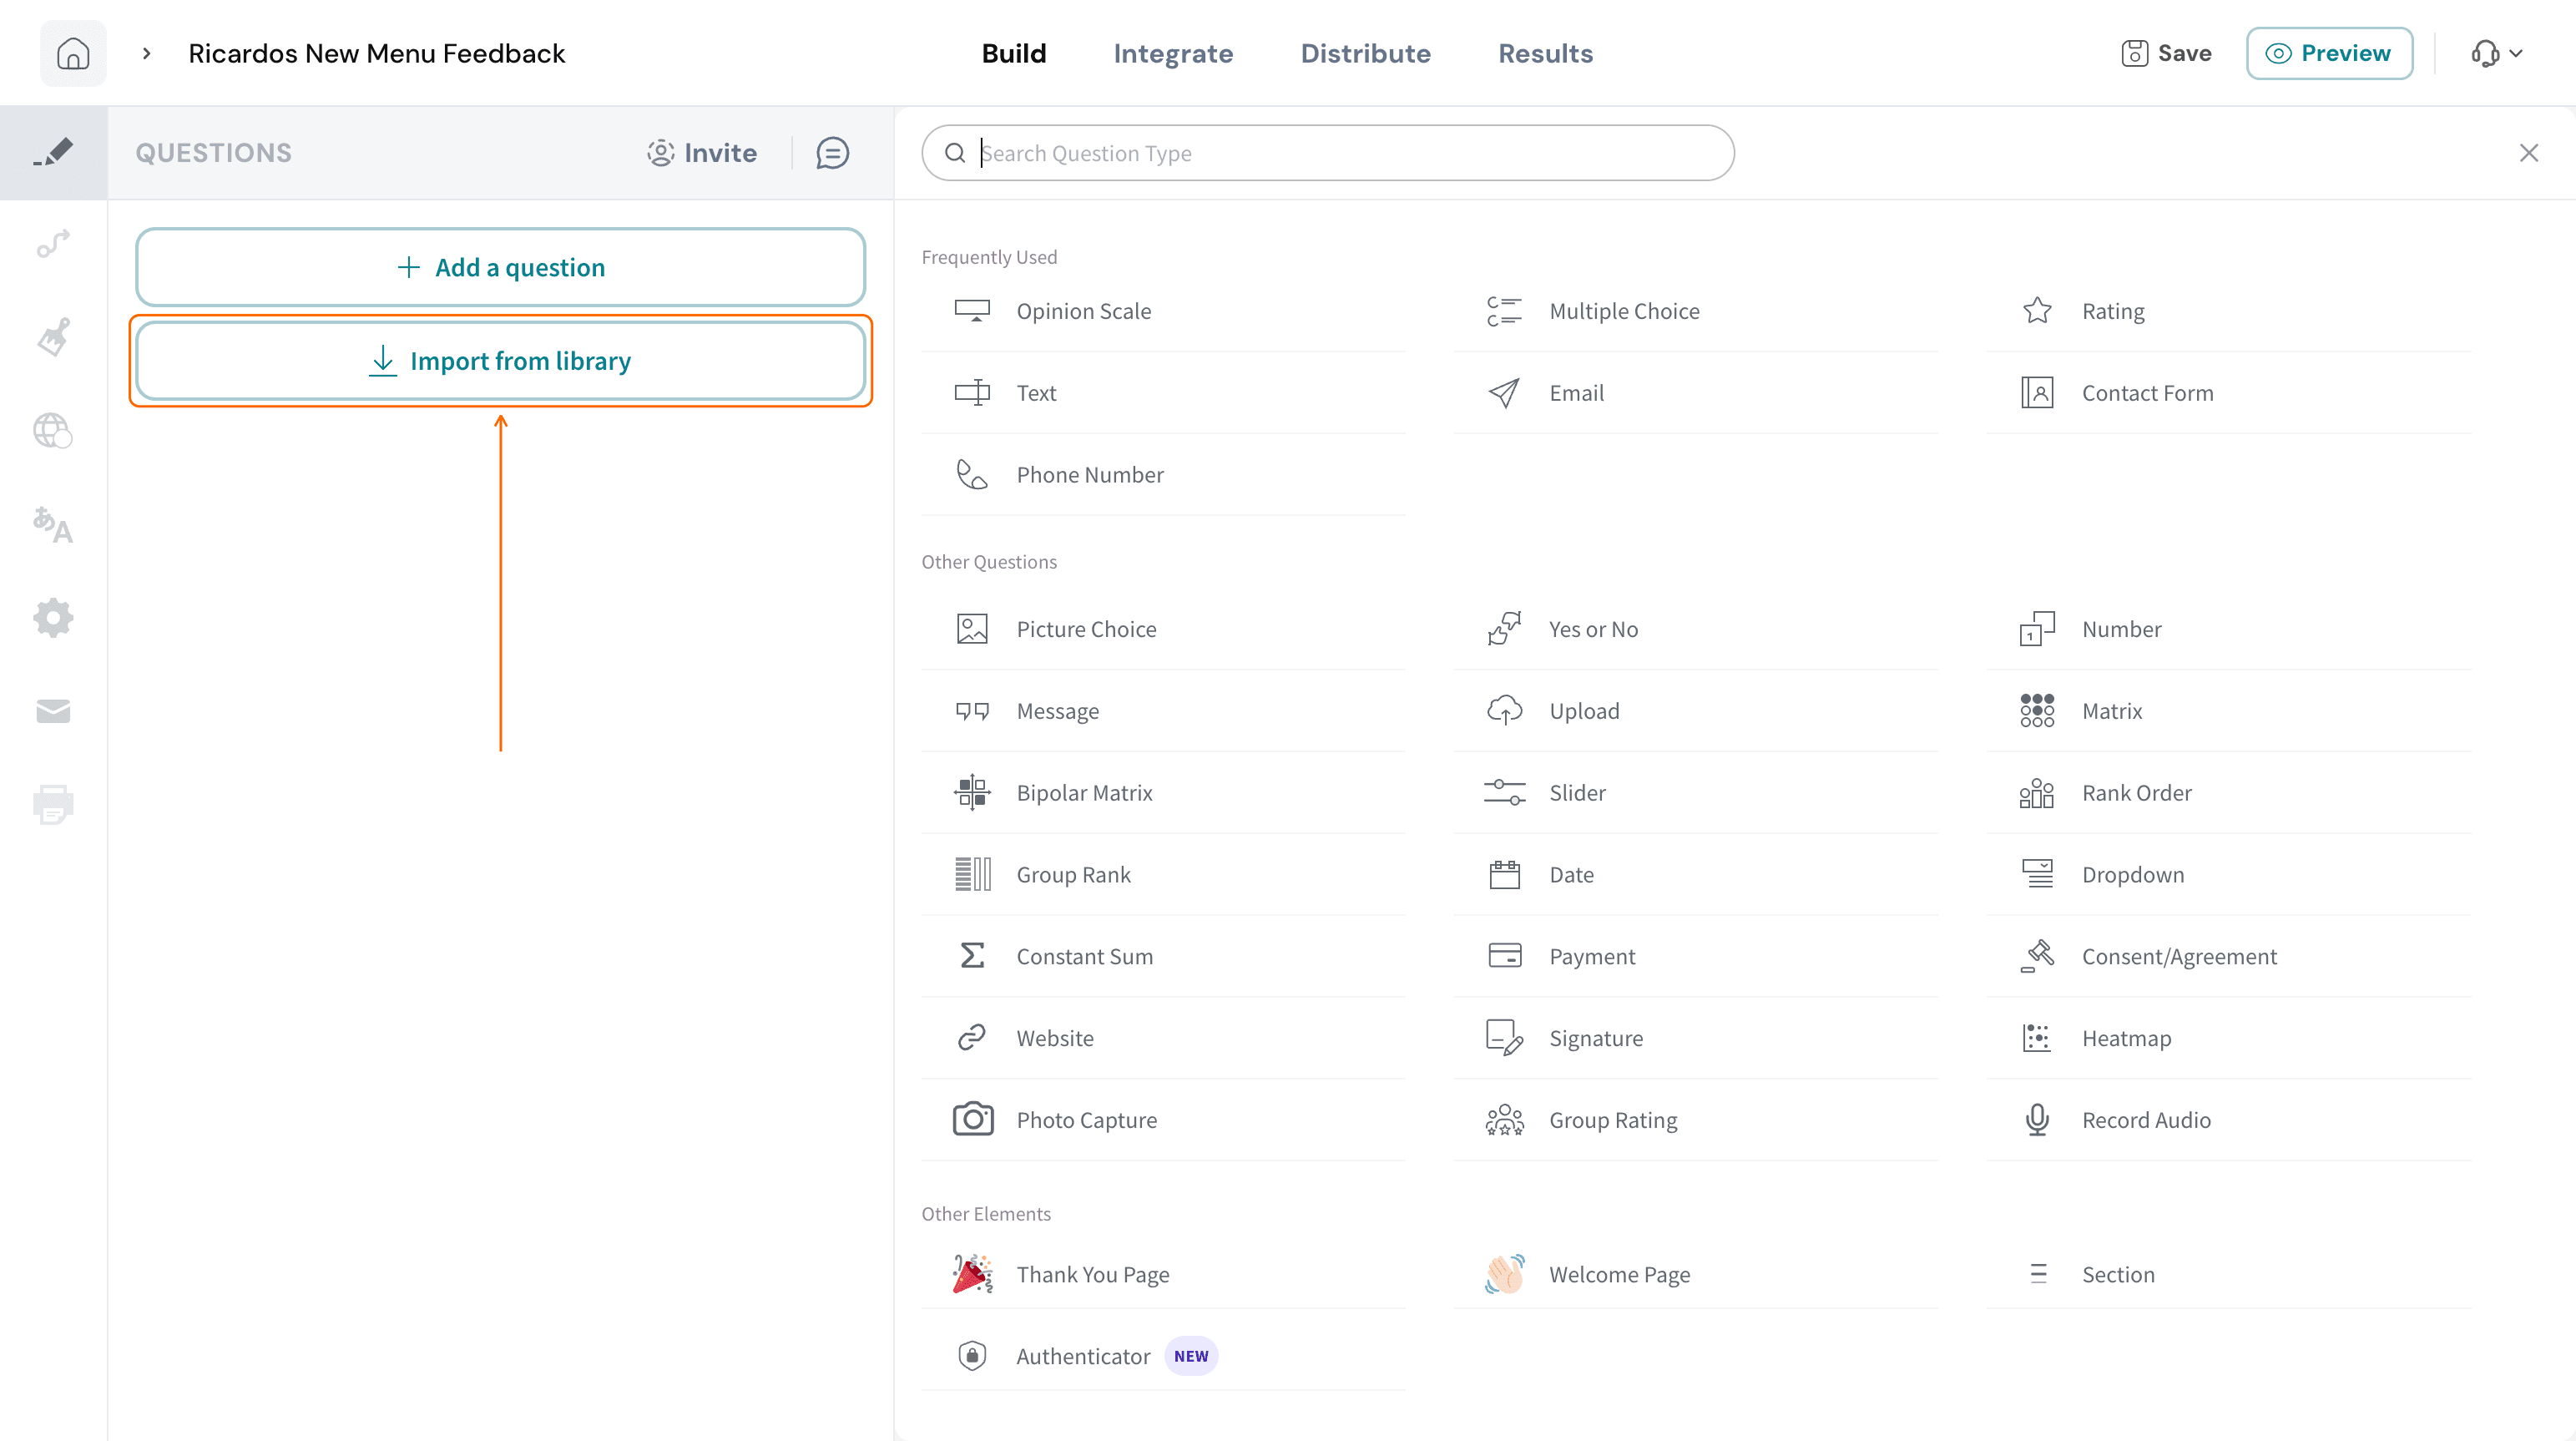Switch to the Integrate tab
Screen dimensions: 2576x1441
[x=1173, y=53]
